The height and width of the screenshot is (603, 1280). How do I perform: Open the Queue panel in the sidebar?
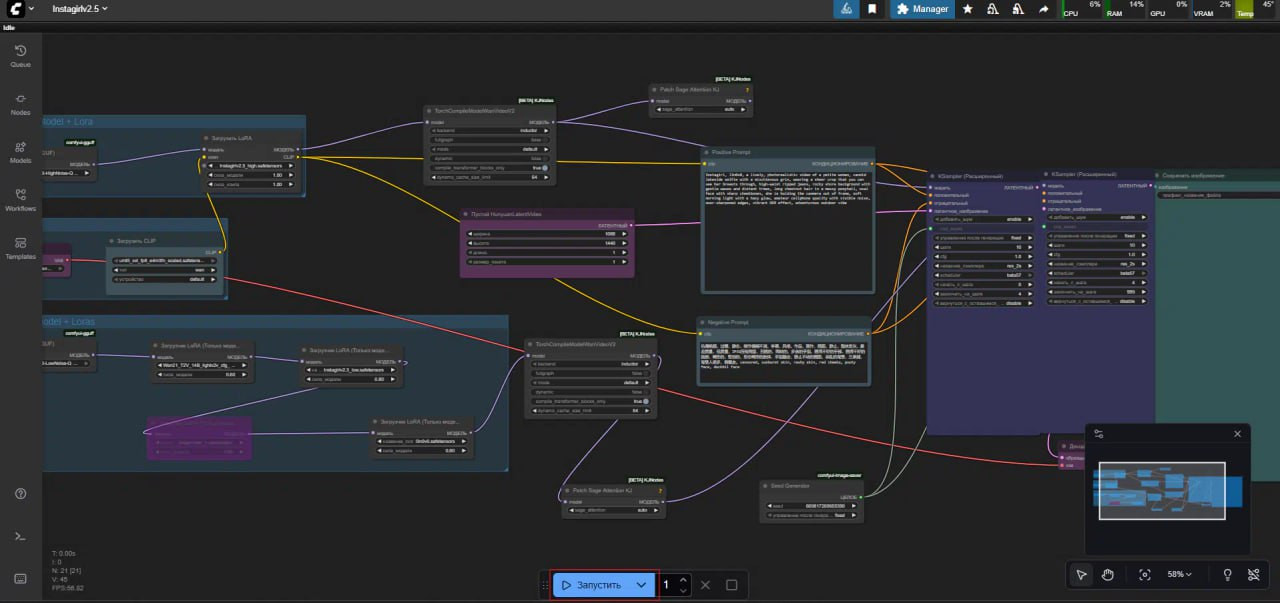point(20,55)
